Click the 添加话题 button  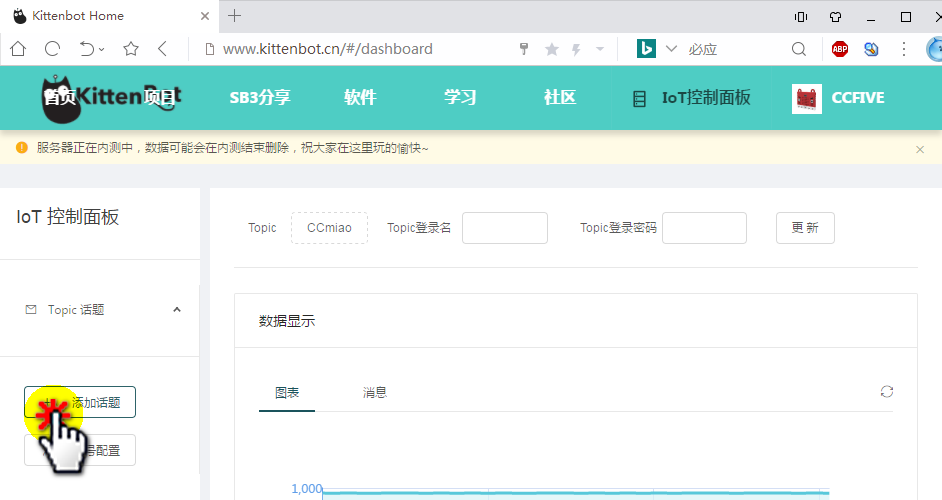pos(80,402)
